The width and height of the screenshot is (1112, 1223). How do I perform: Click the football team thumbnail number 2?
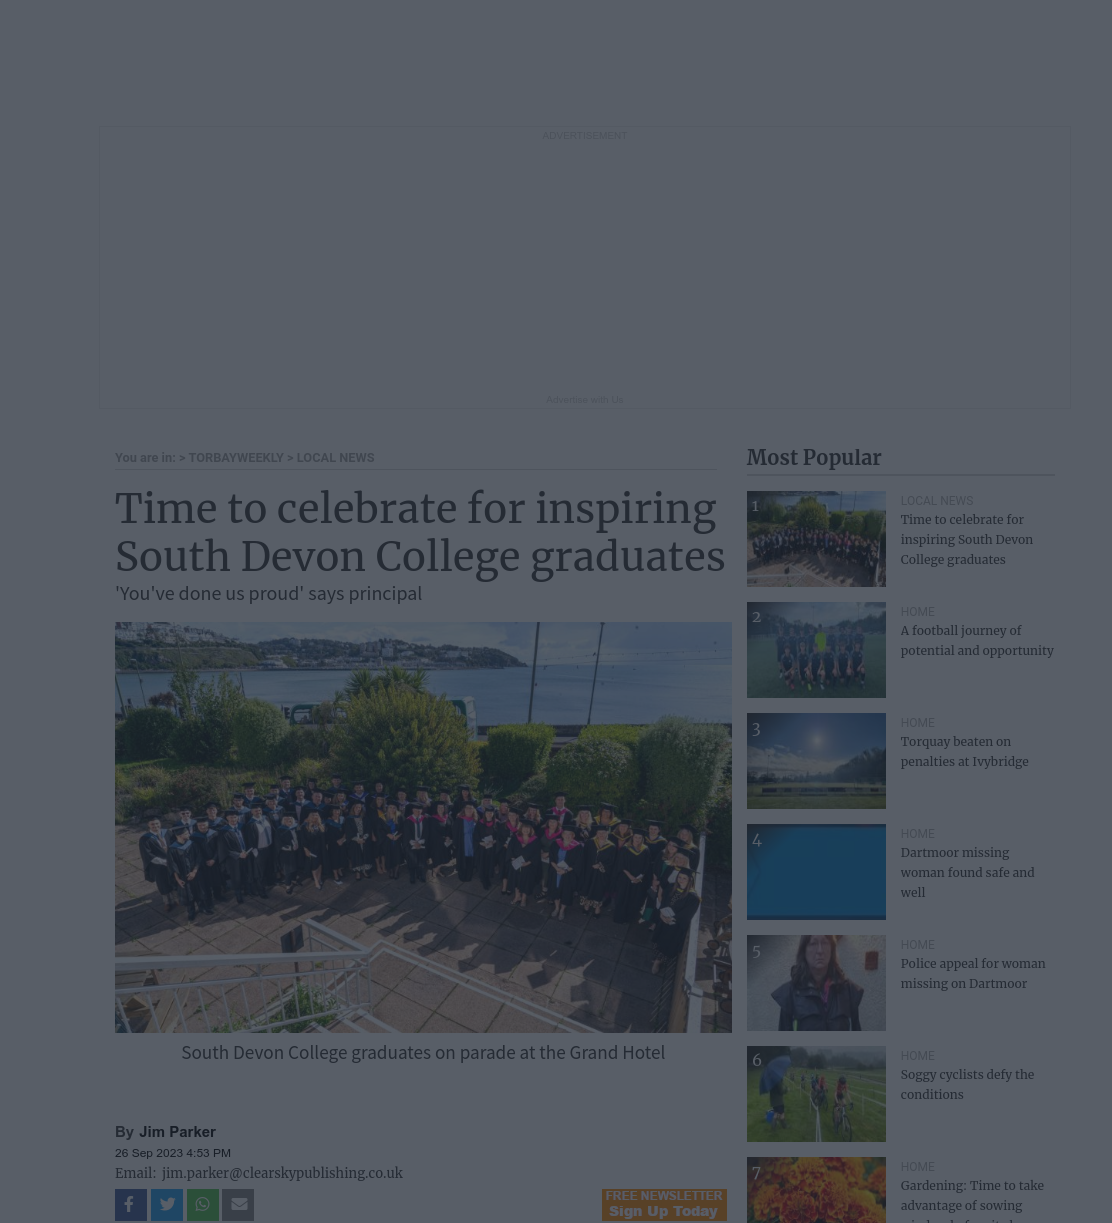tap(816, 650)
